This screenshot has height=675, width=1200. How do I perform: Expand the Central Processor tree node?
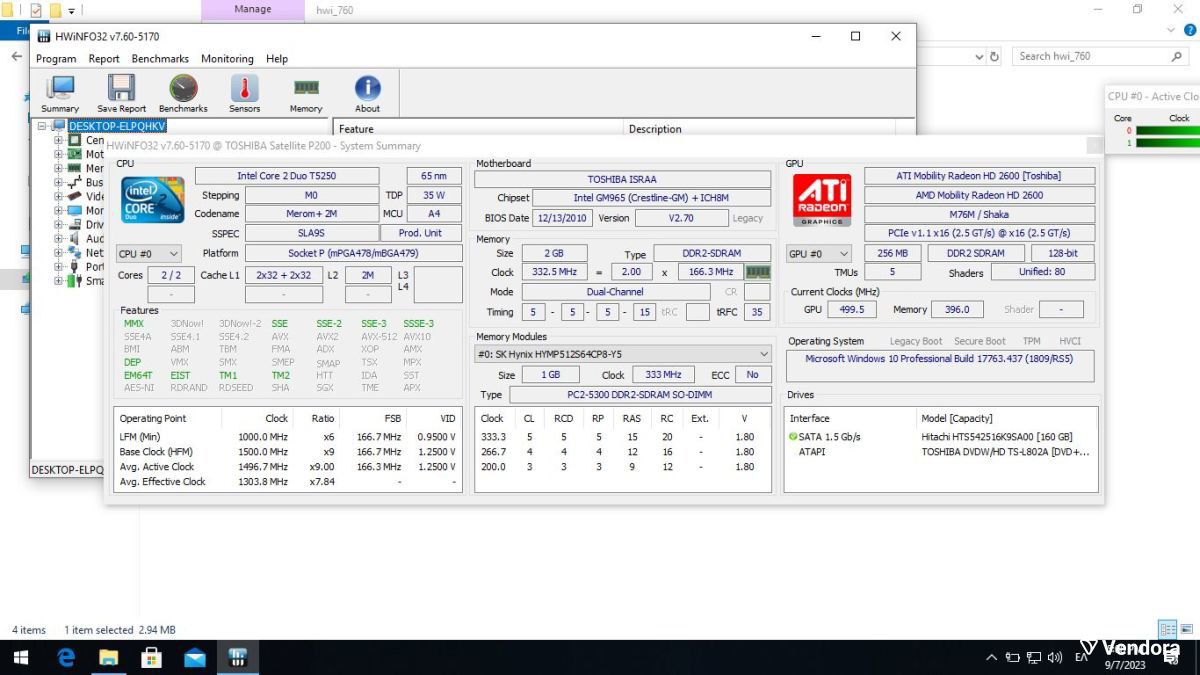click(x=58, y=140)
